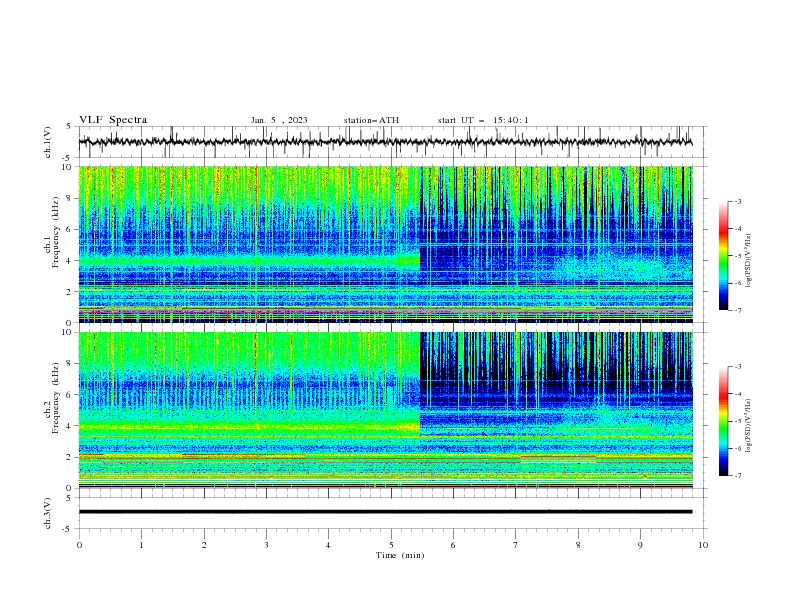Click inside the ch.1 spectrogram panel

[x=385, y=244]
